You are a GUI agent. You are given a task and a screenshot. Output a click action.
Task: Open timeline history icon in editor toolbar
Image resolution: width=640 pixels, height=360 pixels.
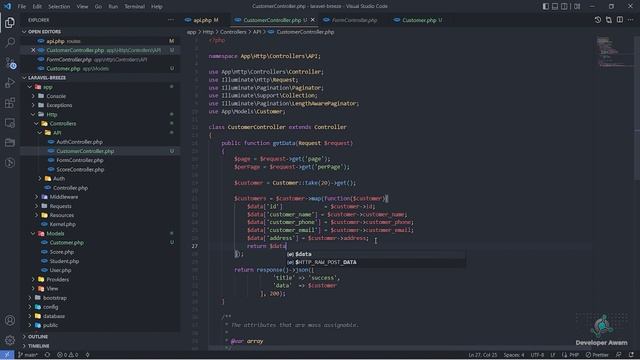[x=598, y=20]
